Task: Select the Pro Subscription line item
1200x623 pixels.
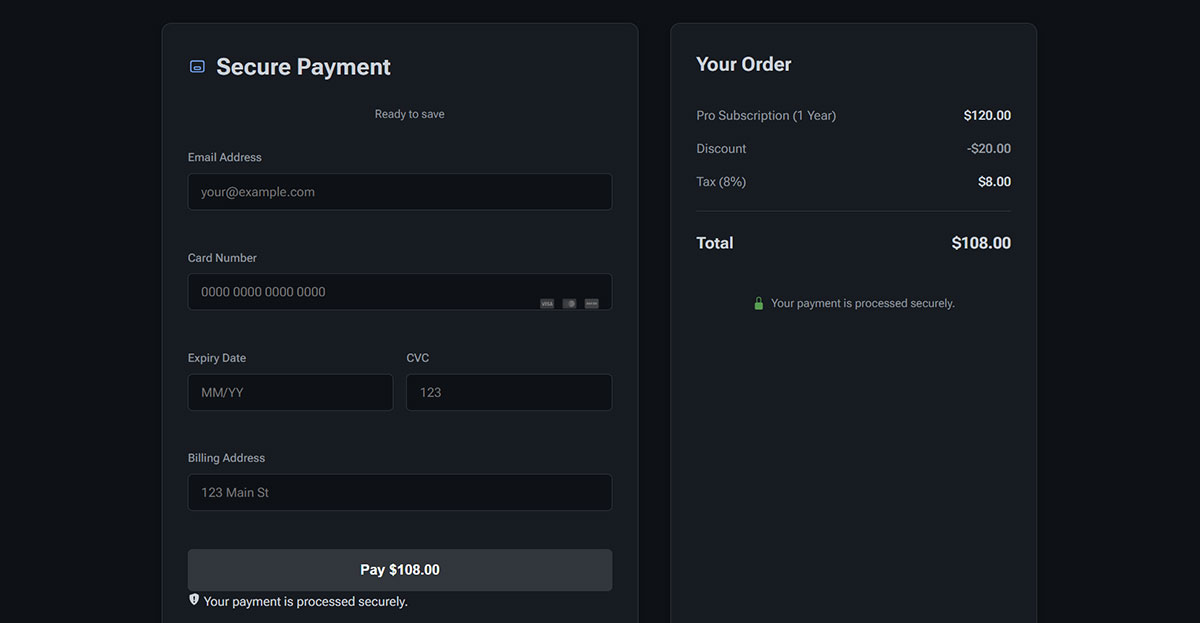Action: click(x=765, y=115)
